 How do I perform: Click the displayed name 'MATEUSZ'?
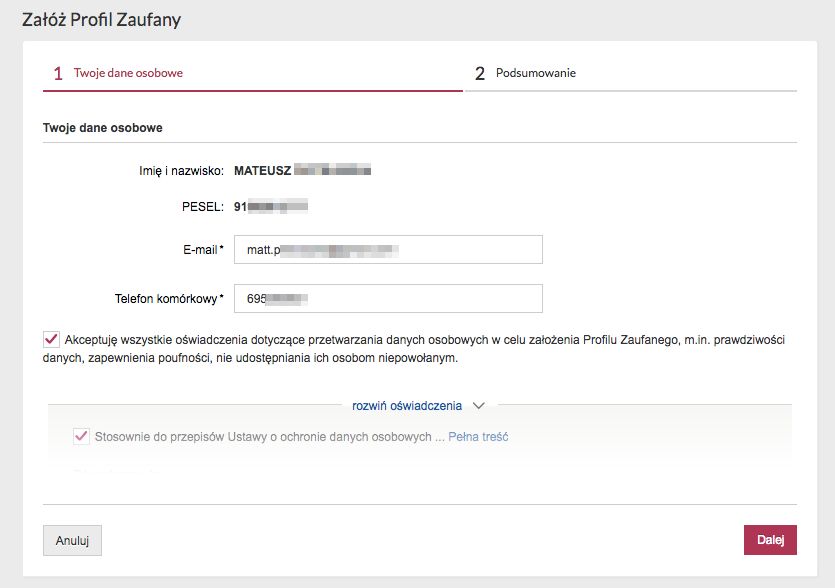pos(263,170)
